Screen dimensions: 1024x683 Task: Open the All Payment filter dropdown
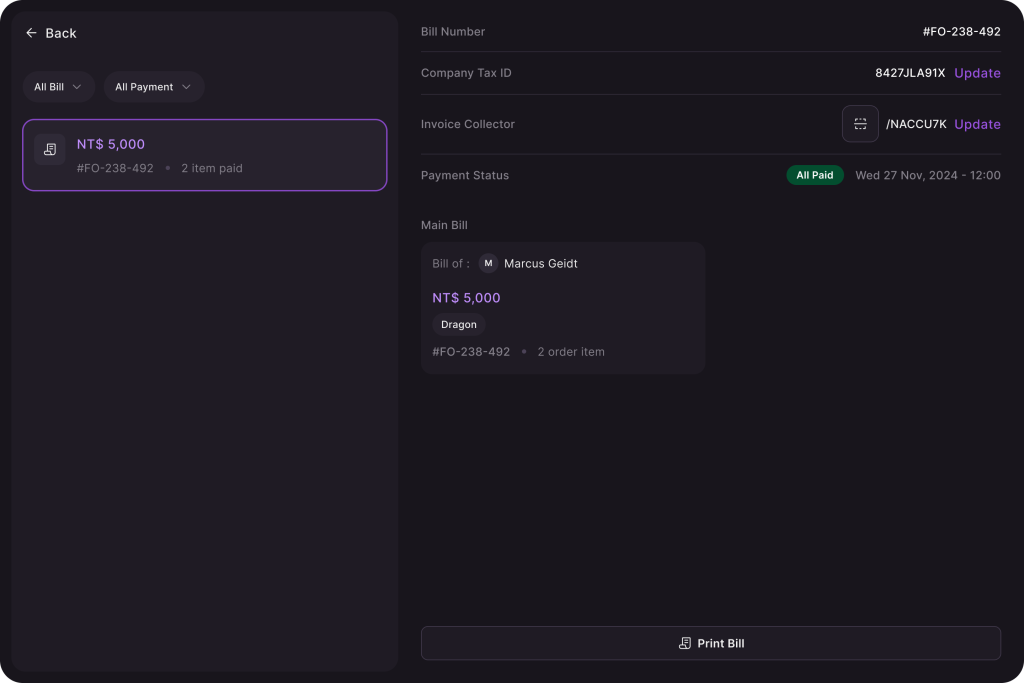pos(154,87)
